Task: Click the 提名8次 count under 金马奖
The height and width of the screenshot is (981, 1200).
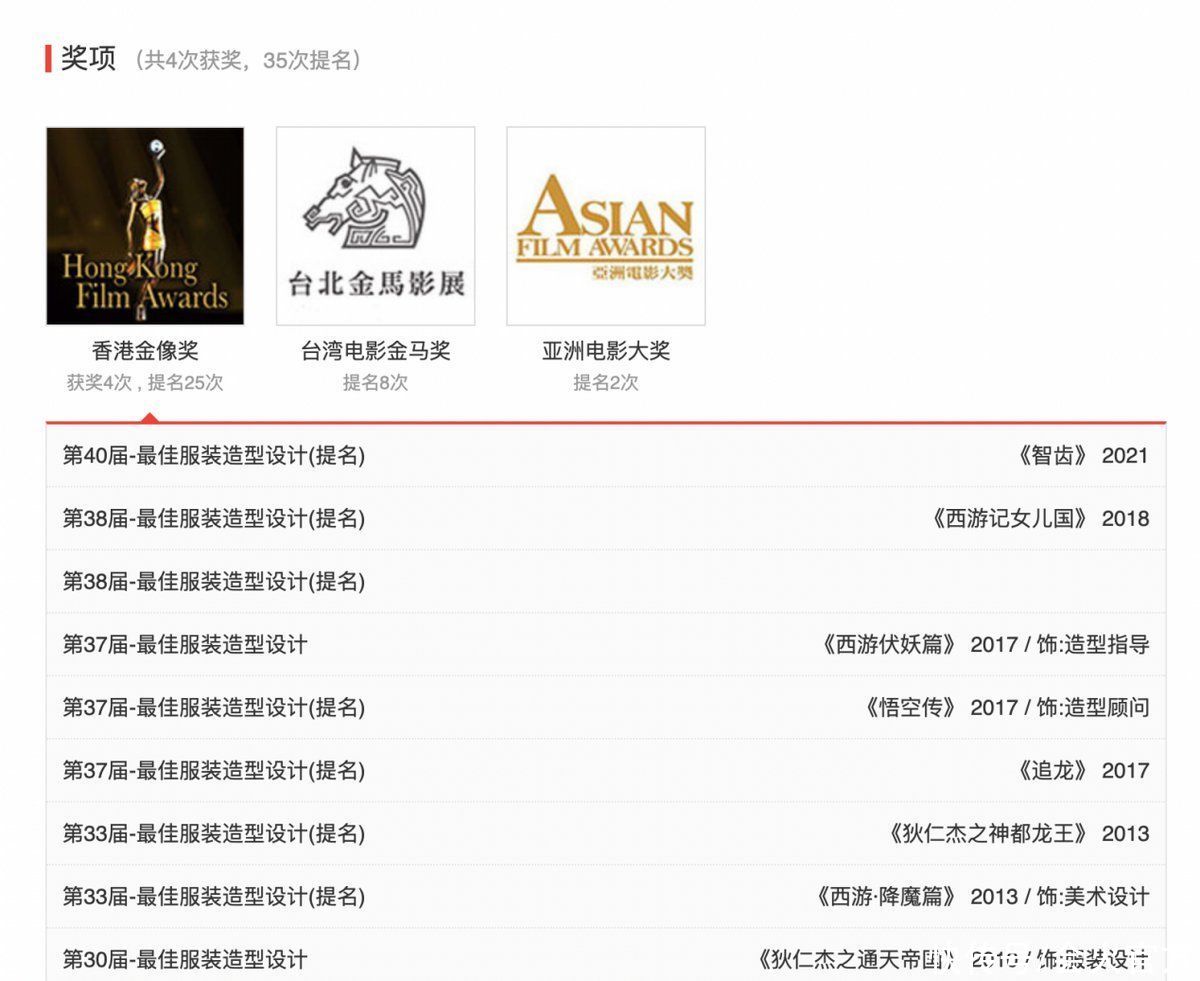Action: (375, 383)
